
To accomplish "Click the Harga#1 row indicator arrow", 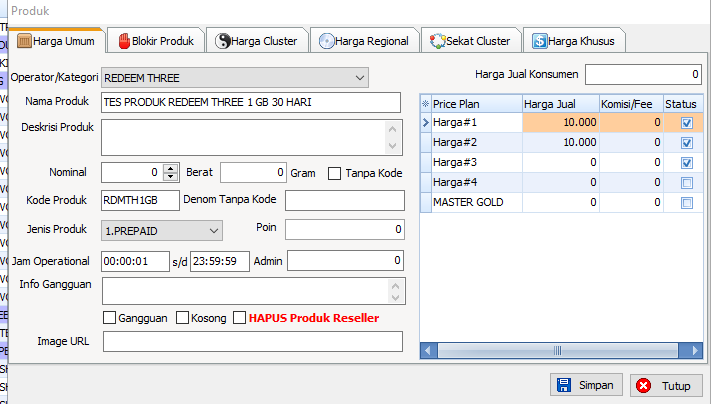I will click(x=425, y=123).
